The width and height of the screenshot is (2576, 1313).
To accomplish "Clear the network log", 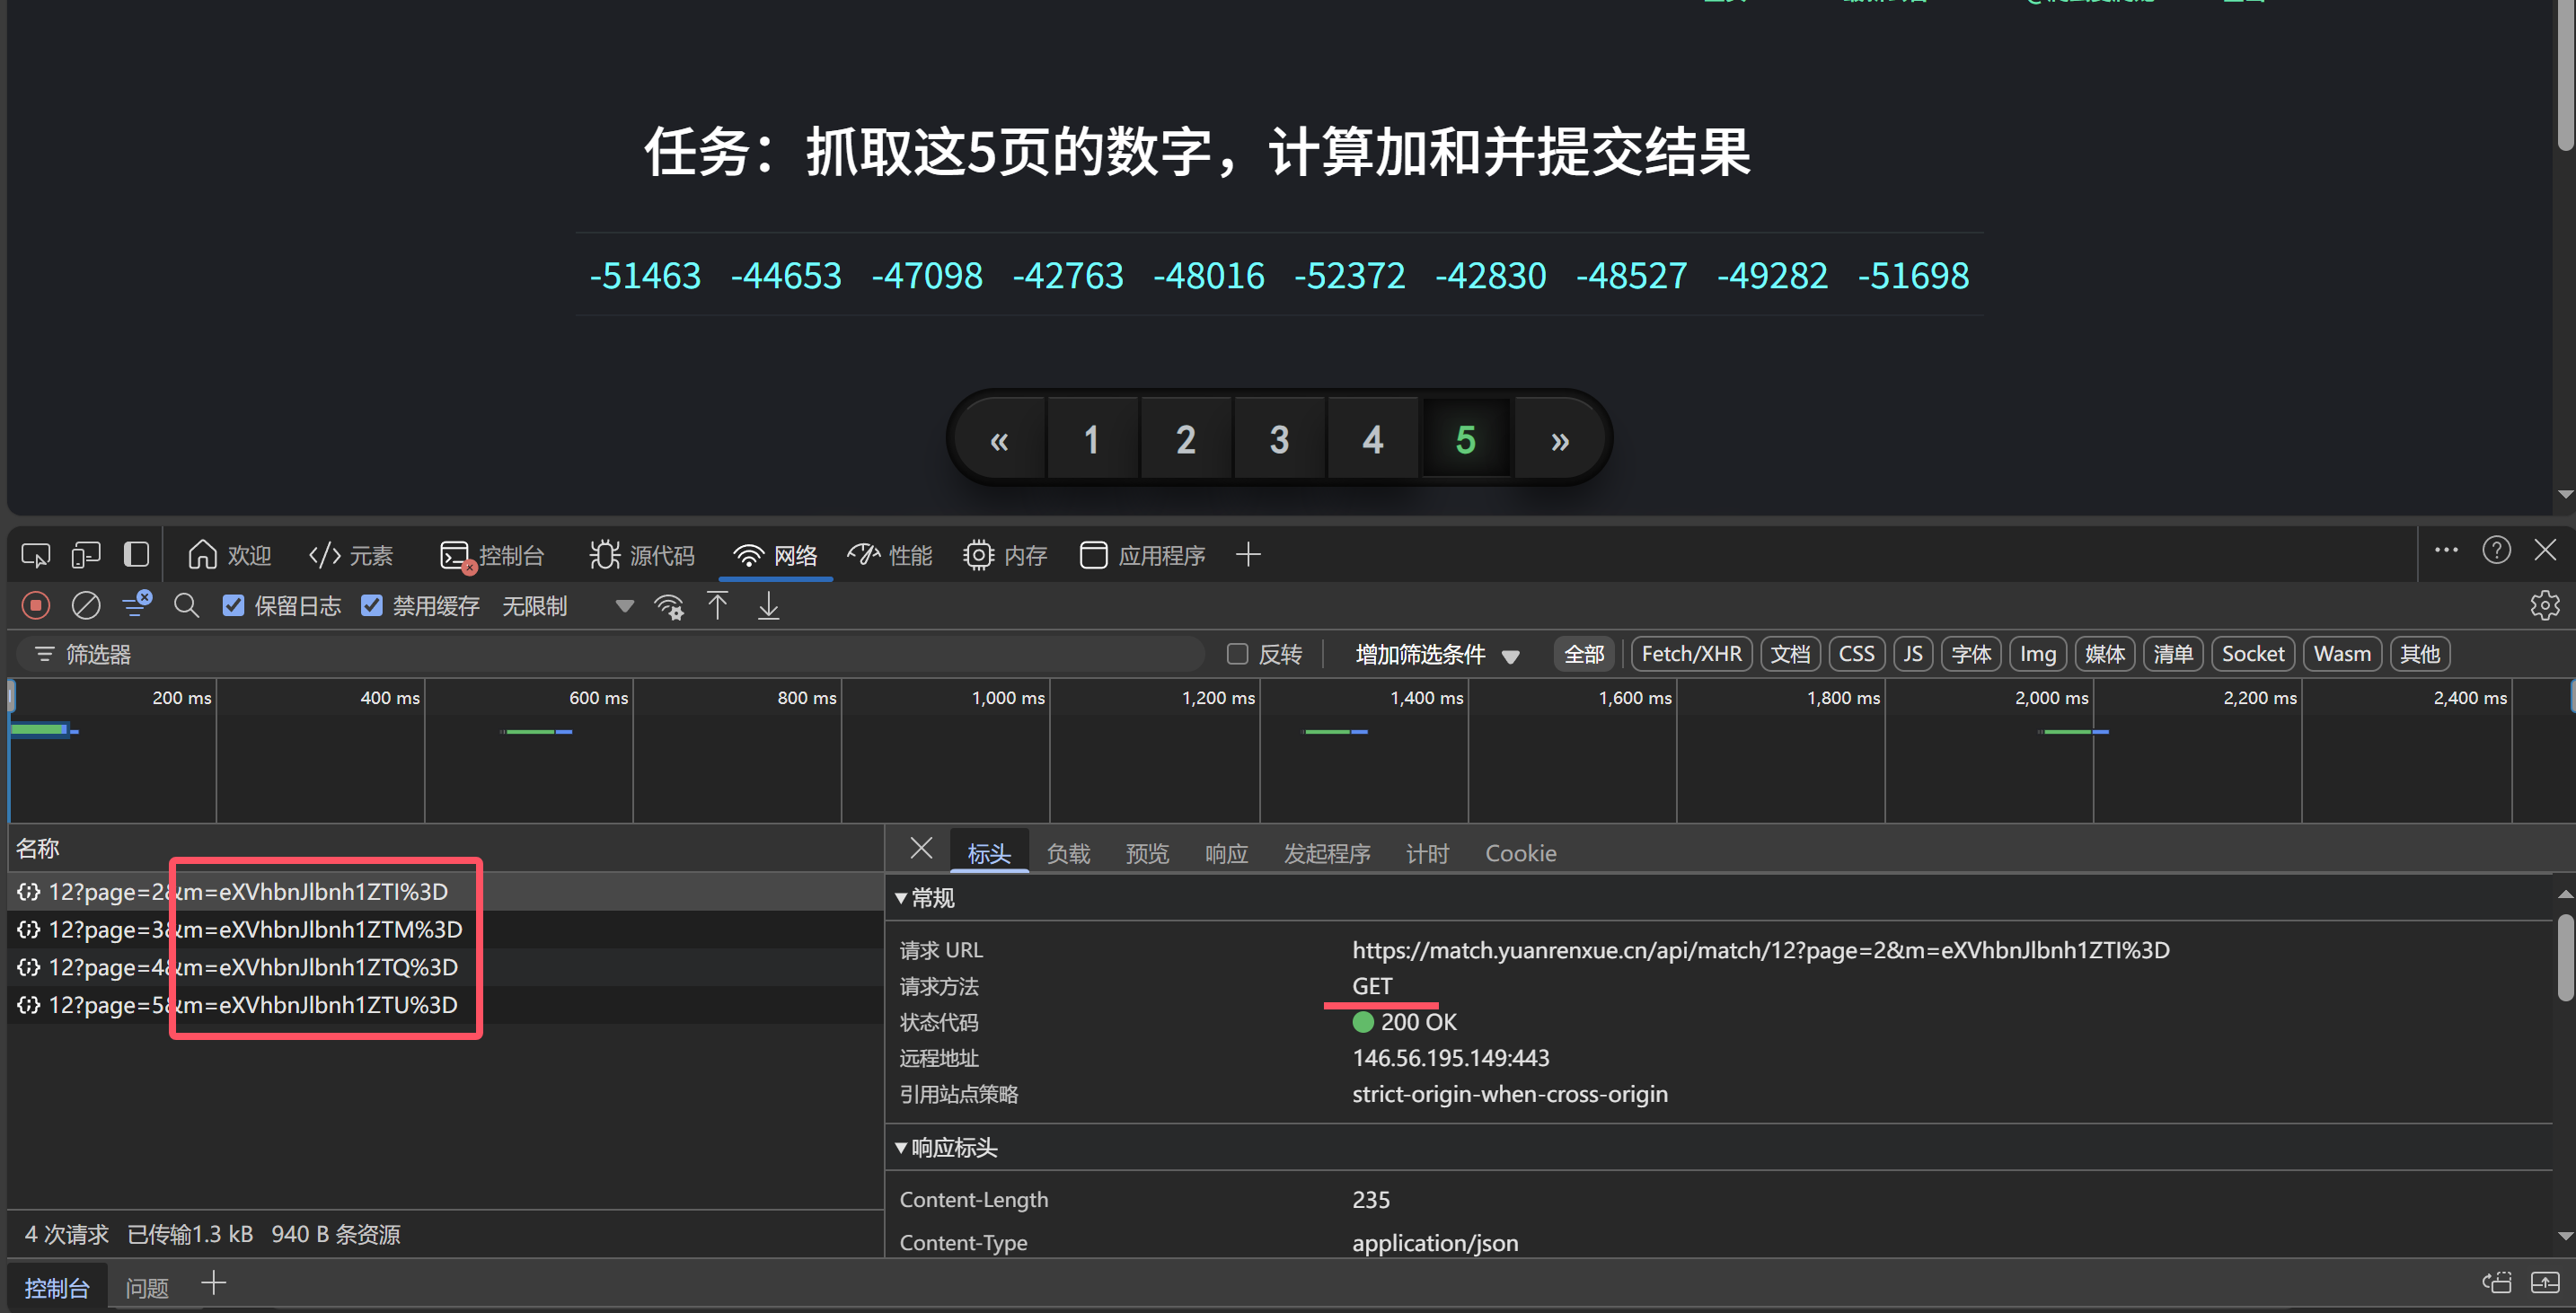I will pyautogui.click(x=86, y=605).
